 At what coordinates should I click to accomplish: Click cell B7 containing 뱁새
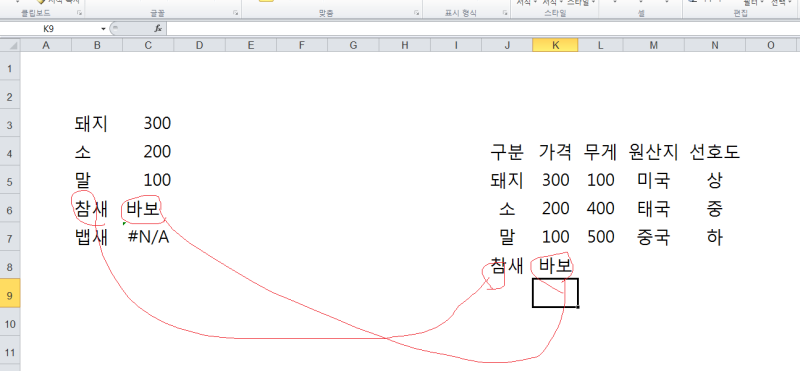coord(97,237)
